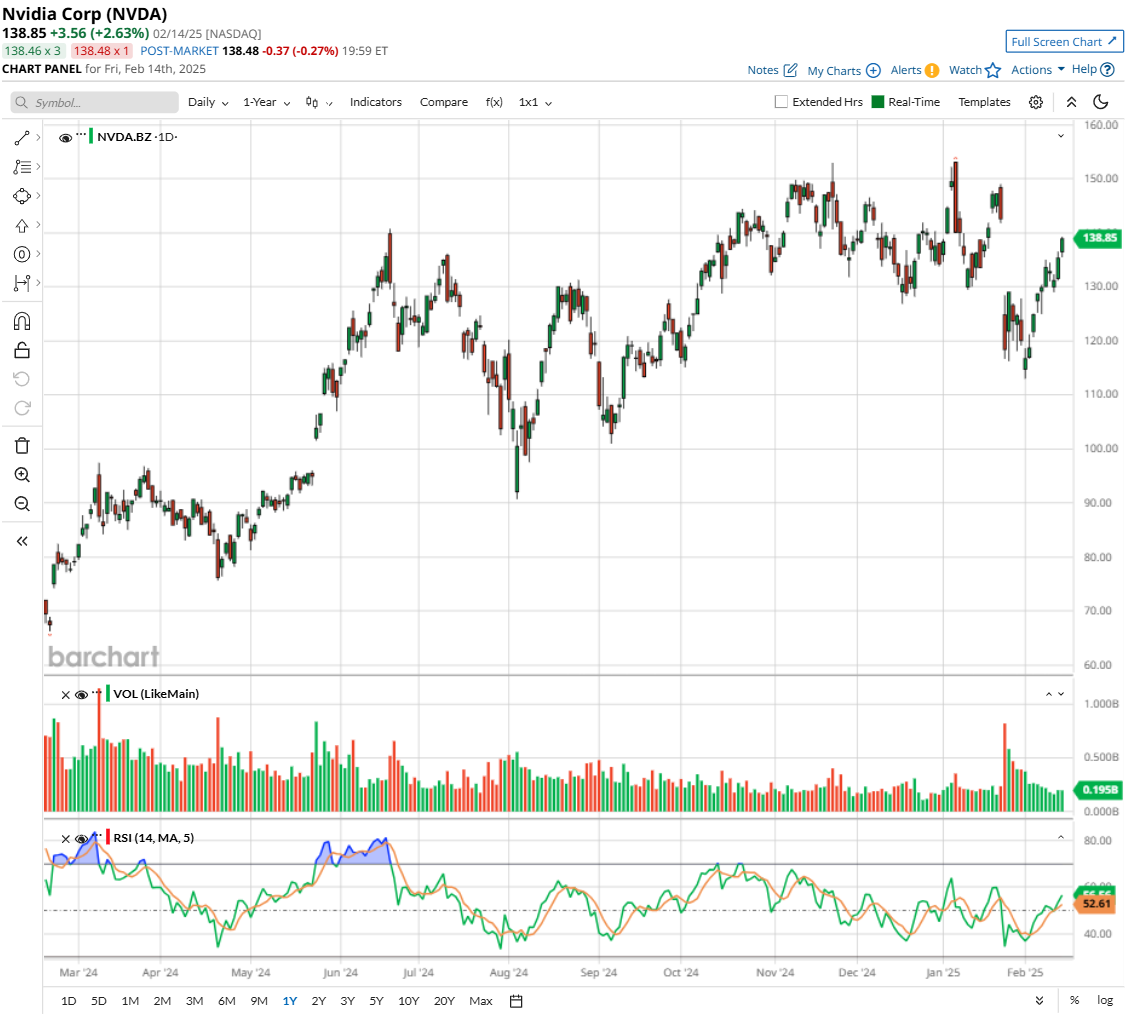1130x1017 pixels.
Task: Collapse chart header with double-up chevron
Action: click(1072, 102)
